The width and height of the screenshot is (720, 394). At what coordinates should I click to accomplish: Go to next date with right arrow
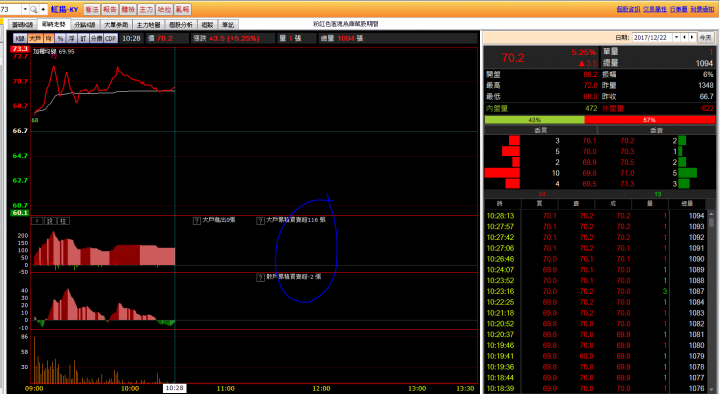(x=692, y=38)
